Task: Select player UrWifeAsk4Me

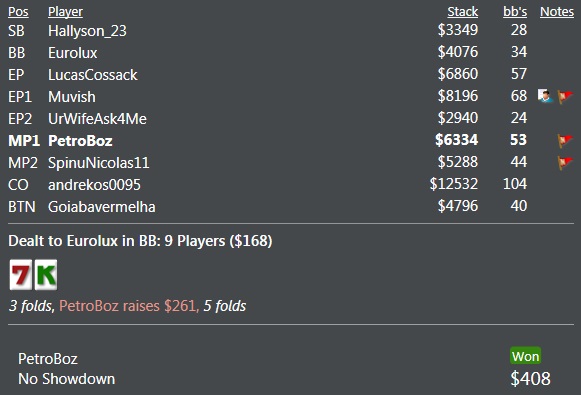Action: click(x=97, y=119)
